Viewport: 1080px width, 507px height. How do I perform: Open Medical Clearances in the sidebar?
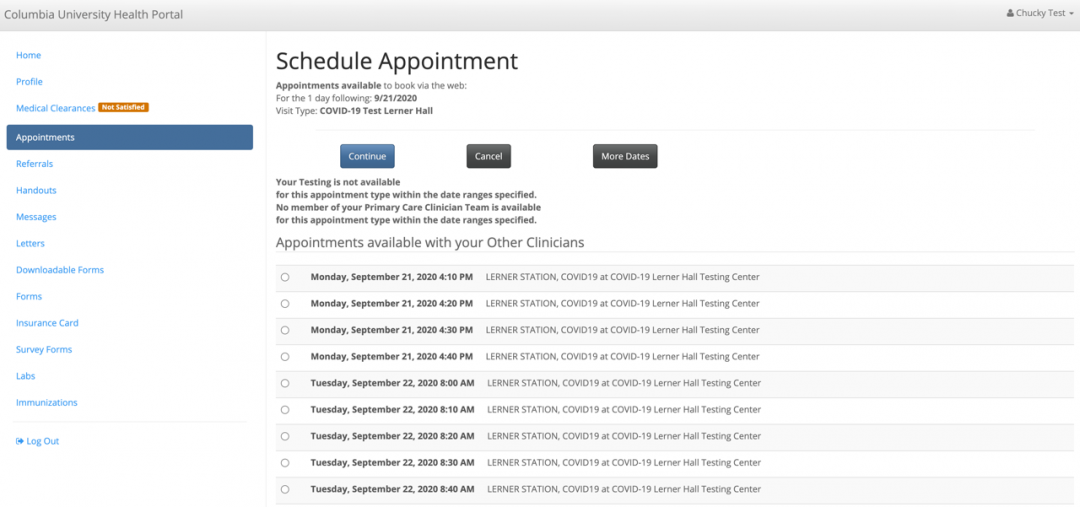[x=55, y=108]
